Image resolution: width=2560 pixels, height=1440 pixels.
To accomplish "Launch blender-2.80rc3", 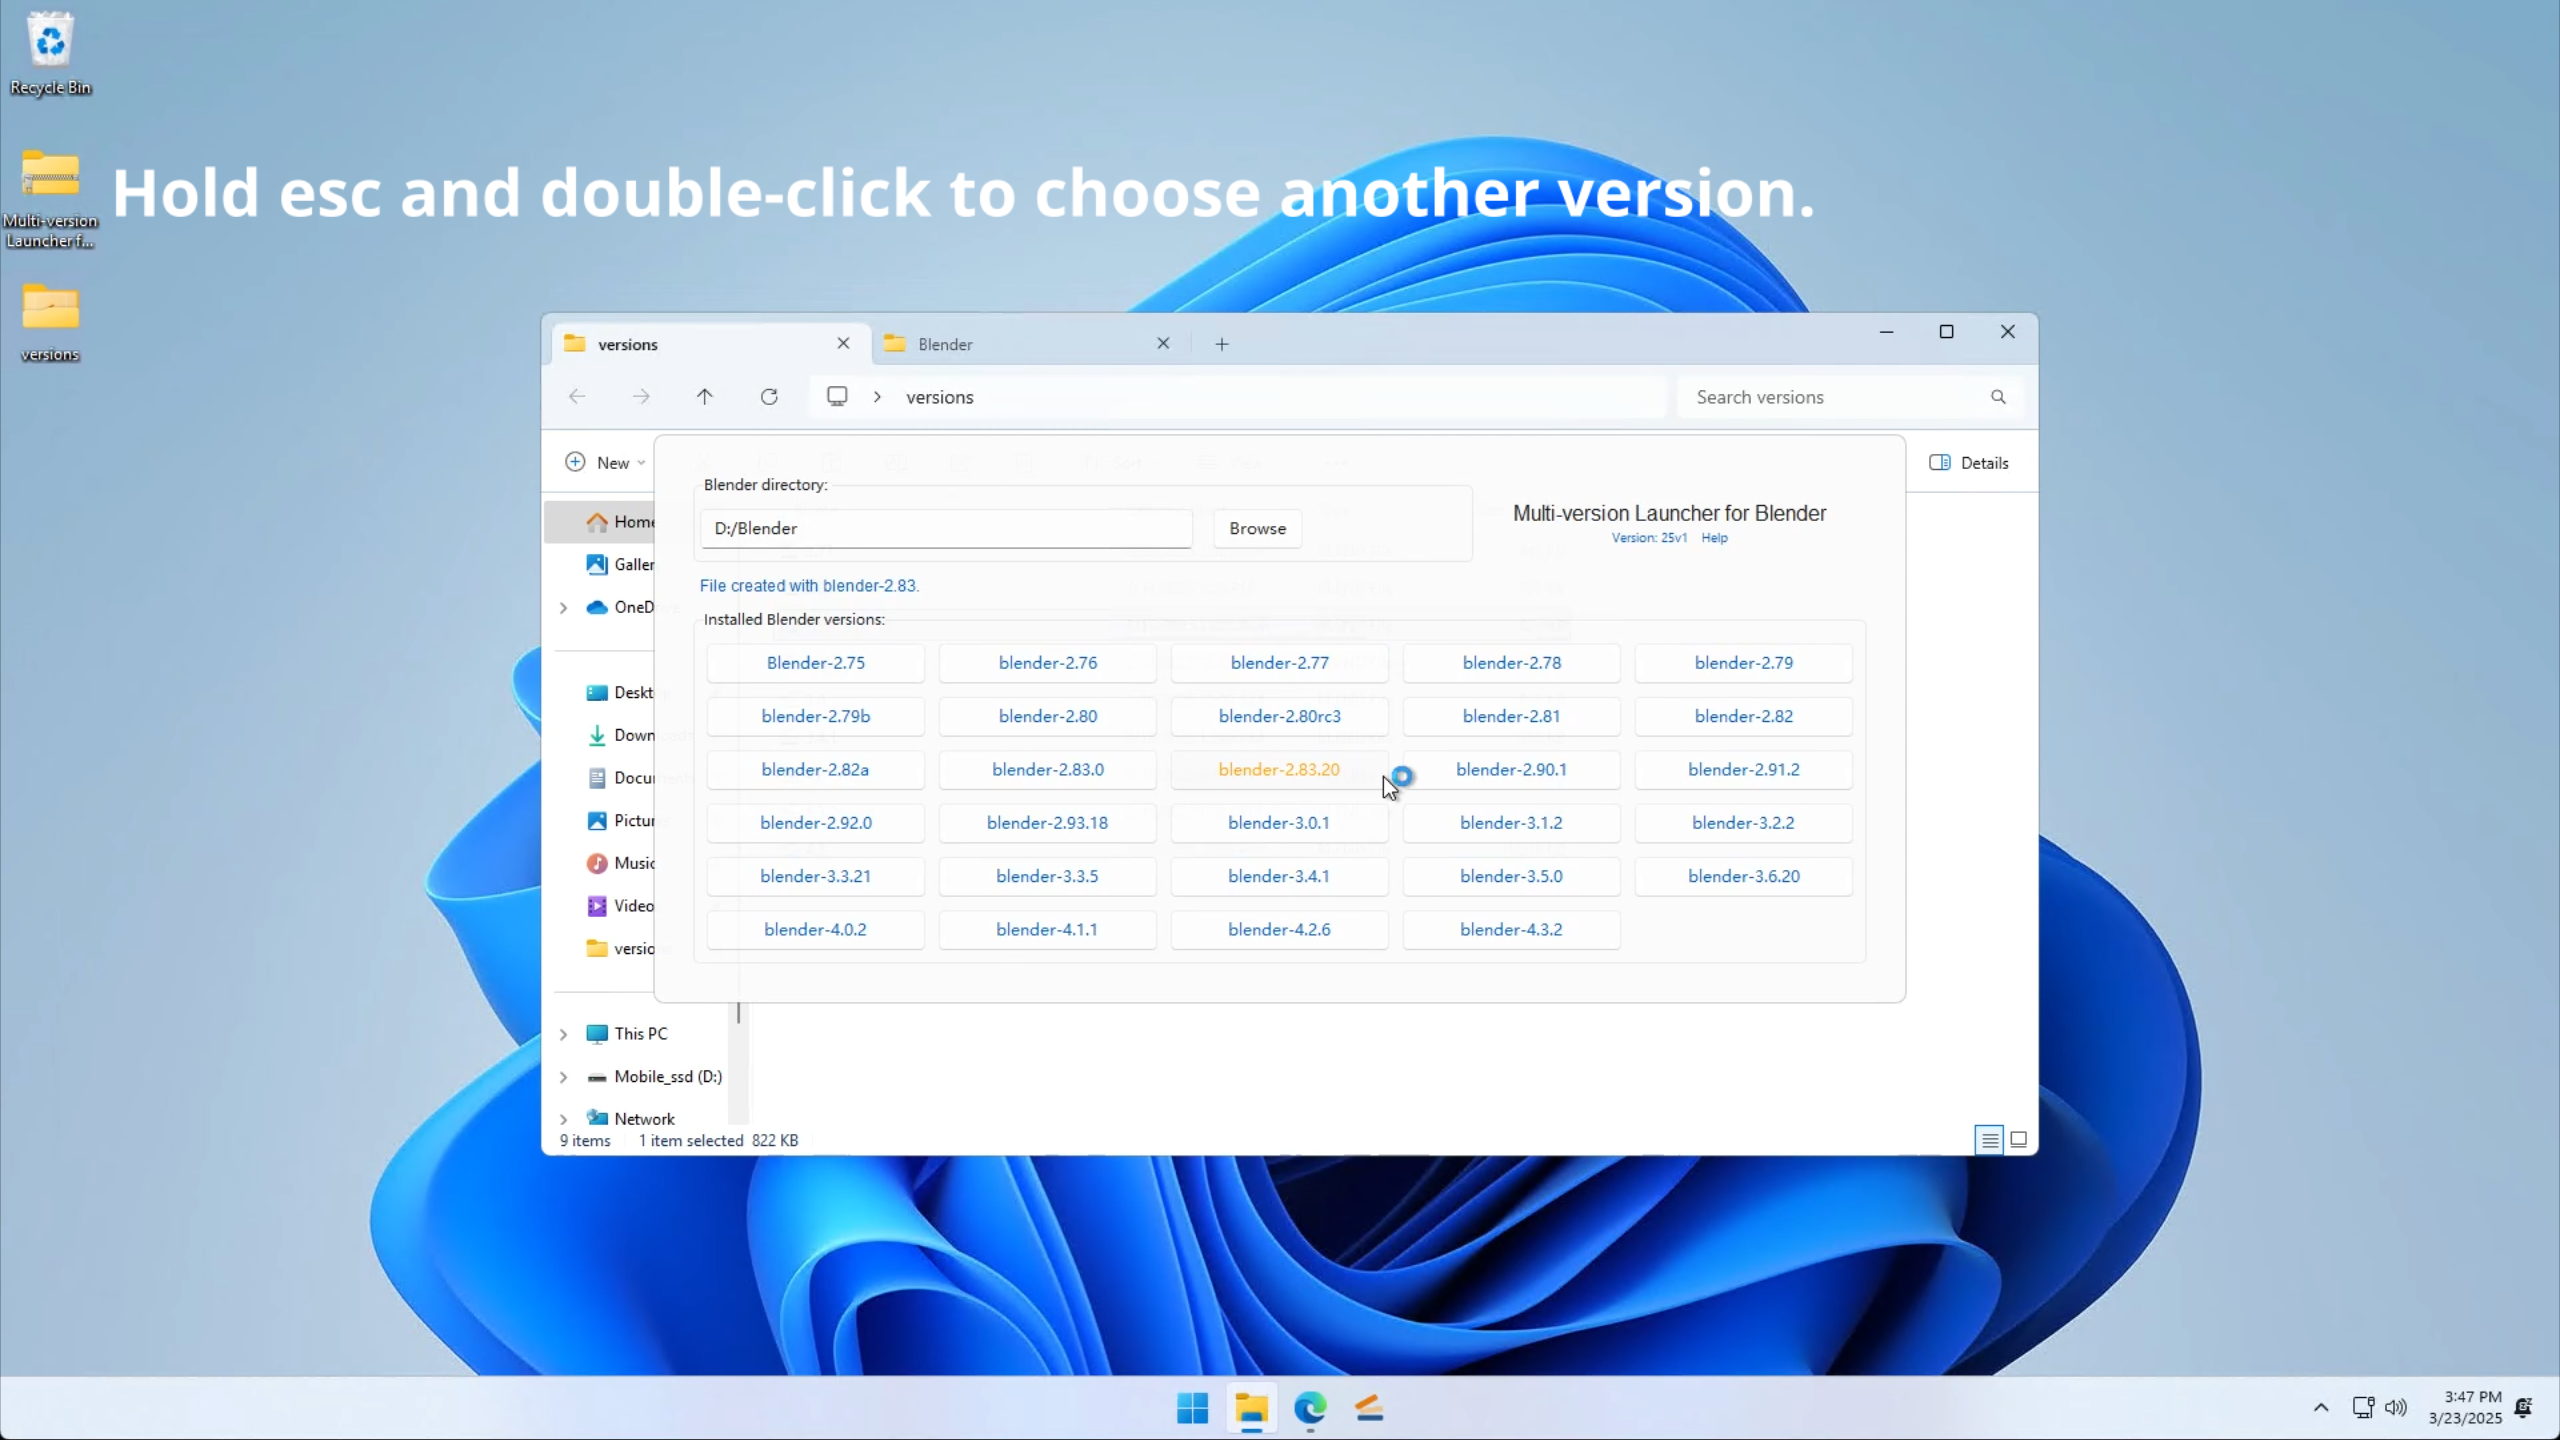I will tap(1279, 716).
